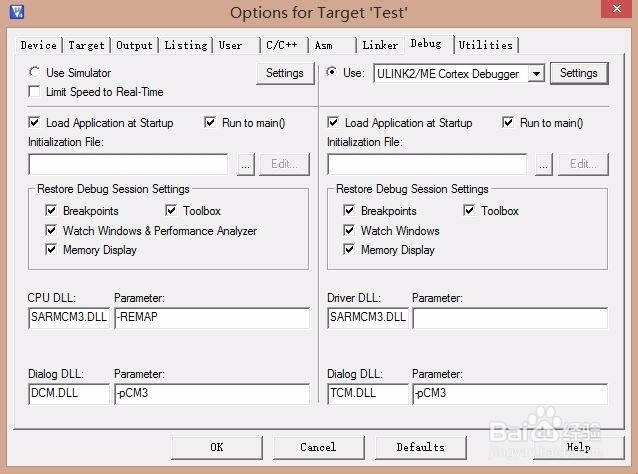This screenshot has height=474, width=638.
Task: Click the Driver DLL field SARMCM3.DLL
Action: pyautogui.click(x=367, y=317)
